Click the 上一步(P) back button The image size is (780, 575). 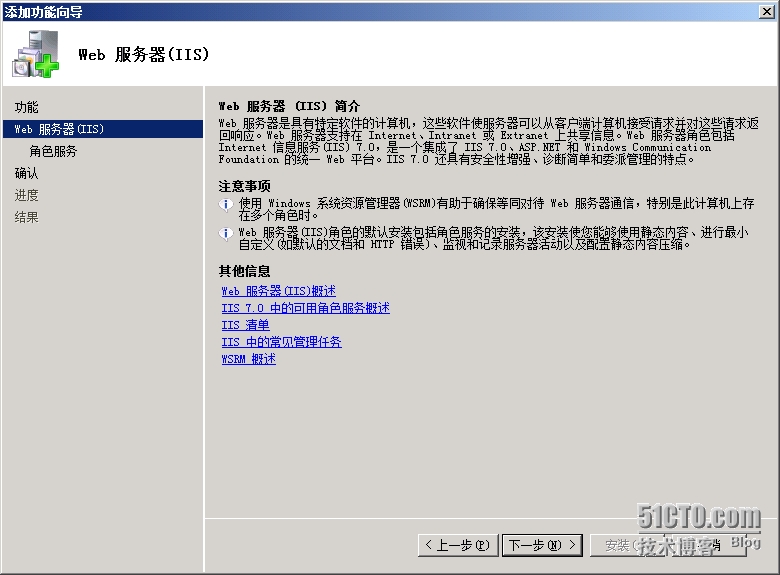[458, 545]
